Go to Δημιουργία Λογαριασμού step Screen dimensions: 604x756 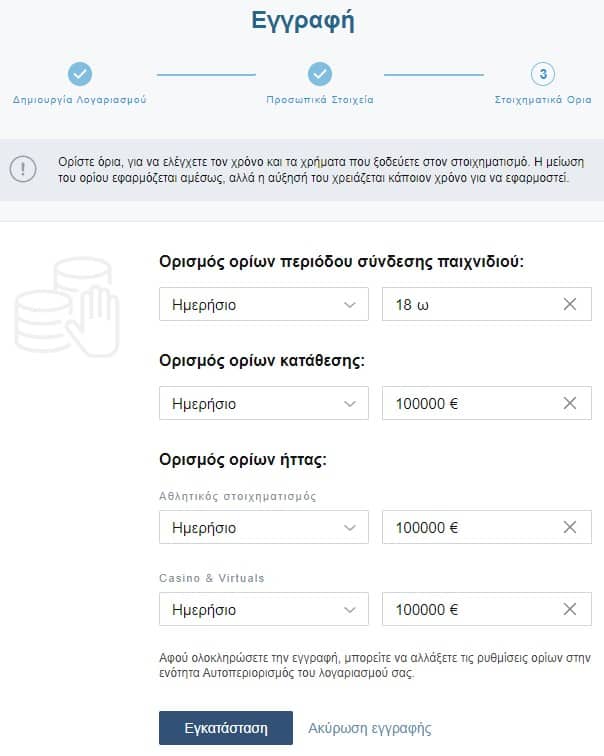point(79,100)
